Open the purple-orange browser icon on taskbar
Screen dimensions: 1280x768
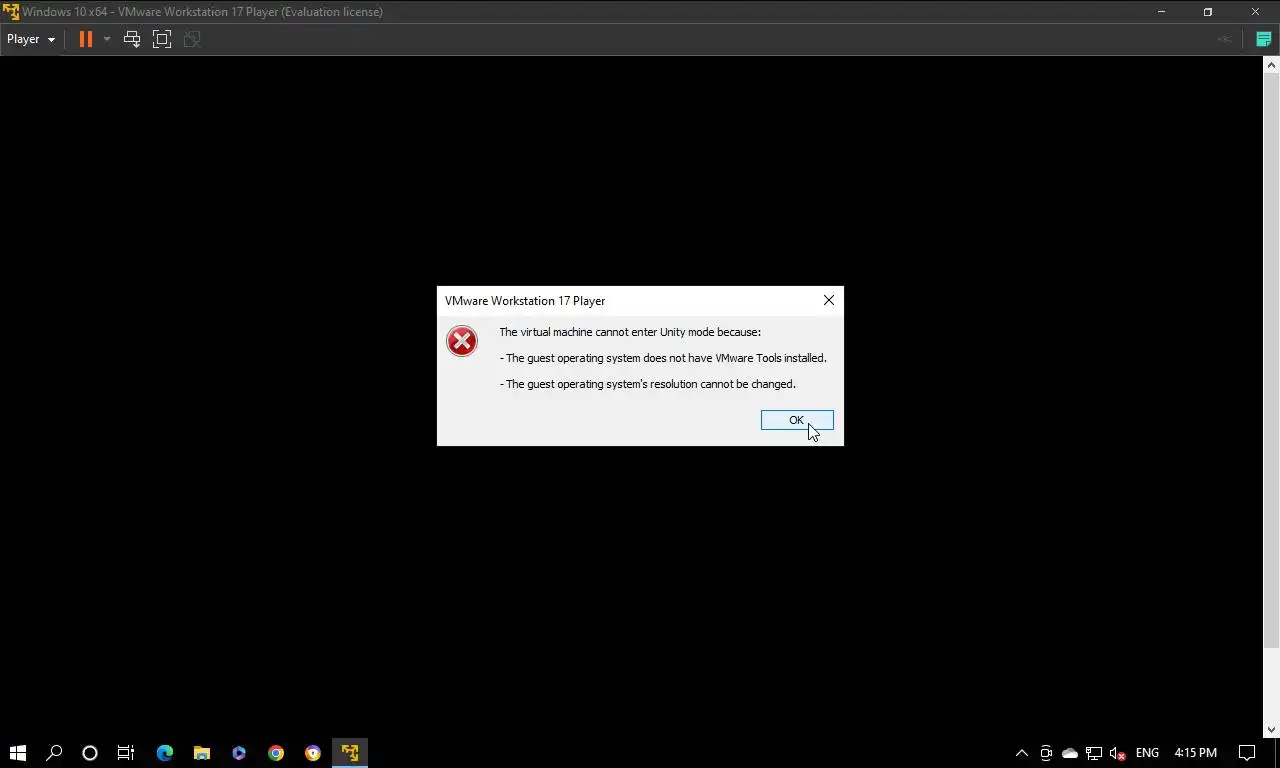313,753
